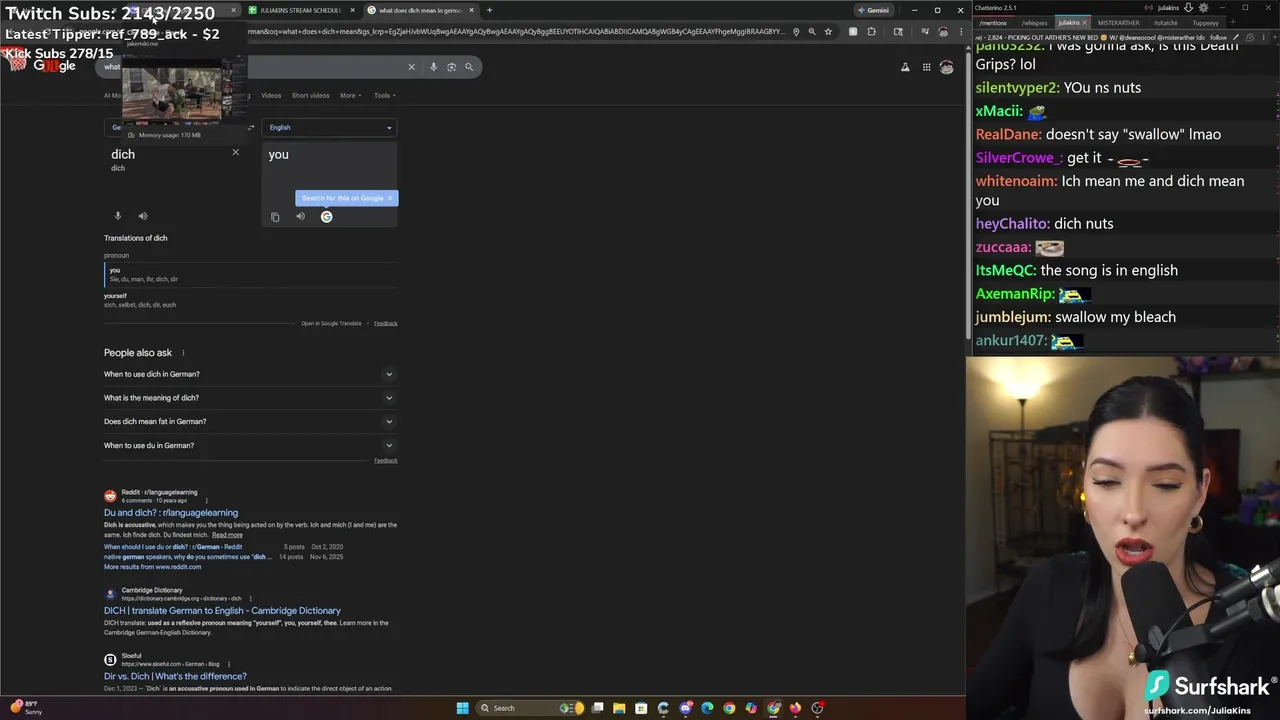
Task: Swap translation languages arrows icon
Action: coord(251,127)
